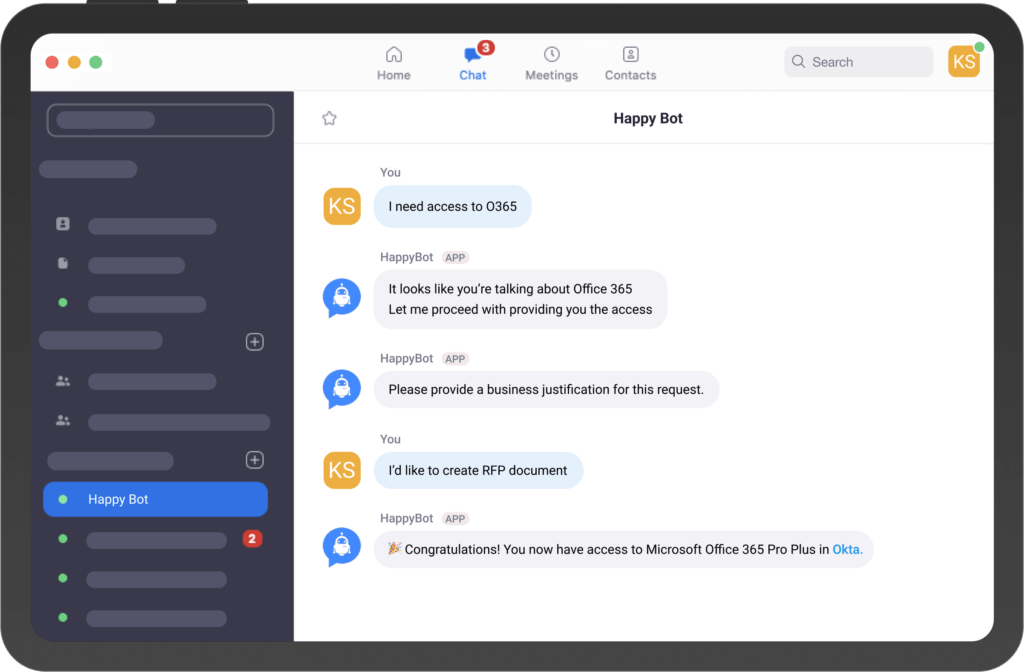Select the Home icon in top navigation
The height and width of the screenshot is (672, 1024).
coord(393,55)
